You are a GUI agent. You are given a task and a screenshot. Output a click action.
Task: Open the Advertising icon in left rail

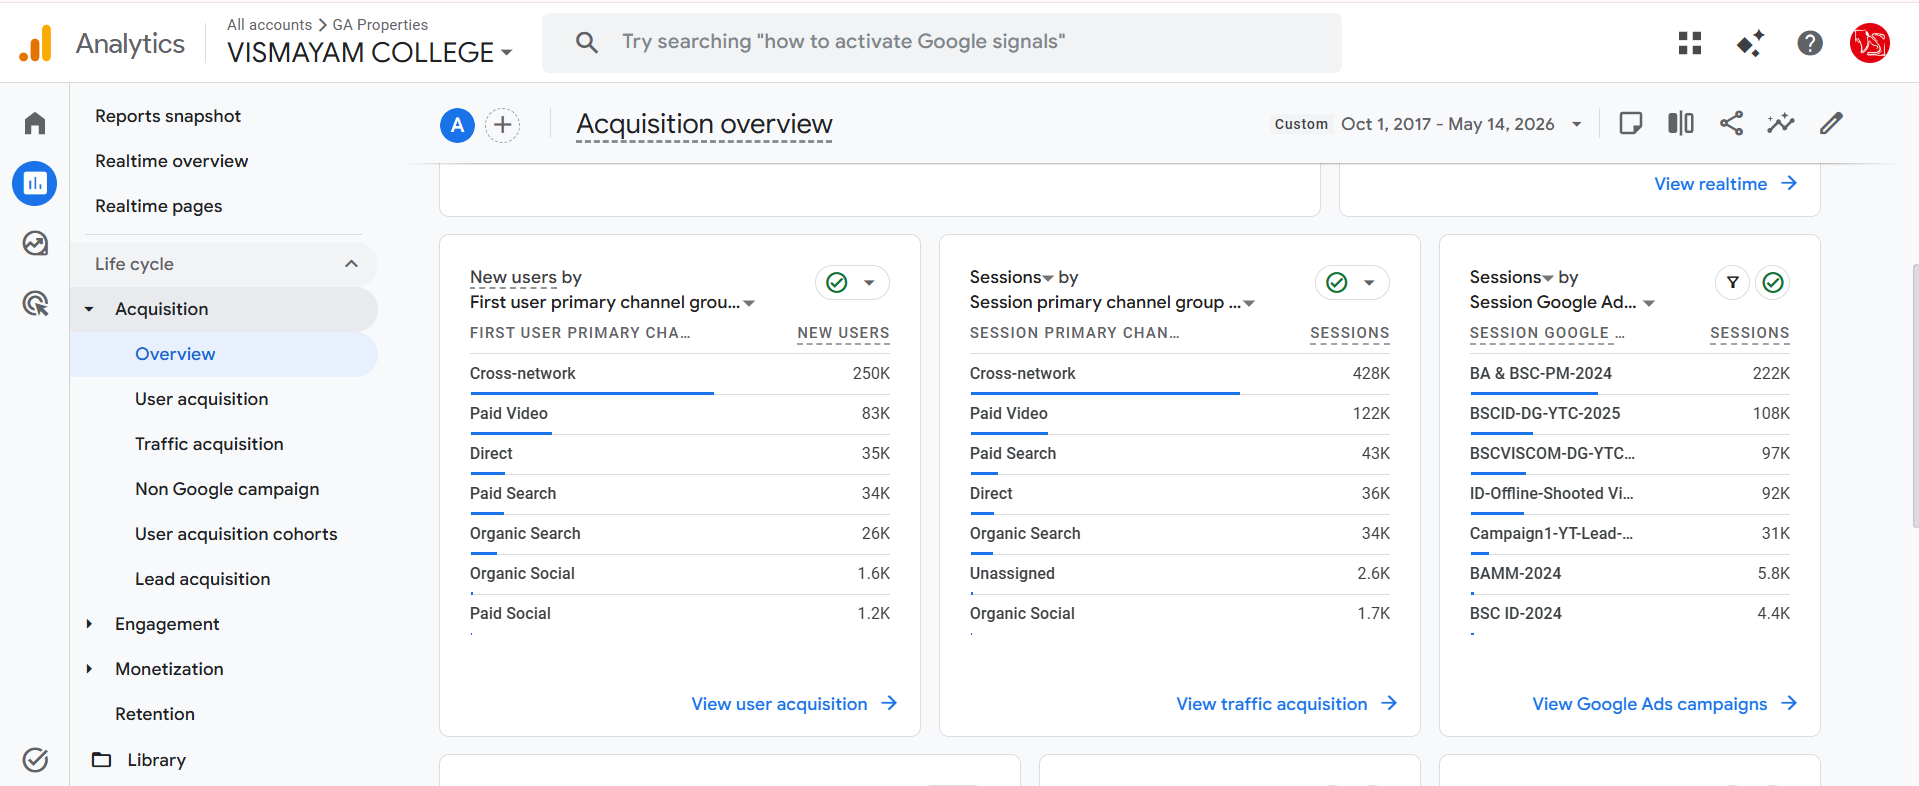click(35, 303)
